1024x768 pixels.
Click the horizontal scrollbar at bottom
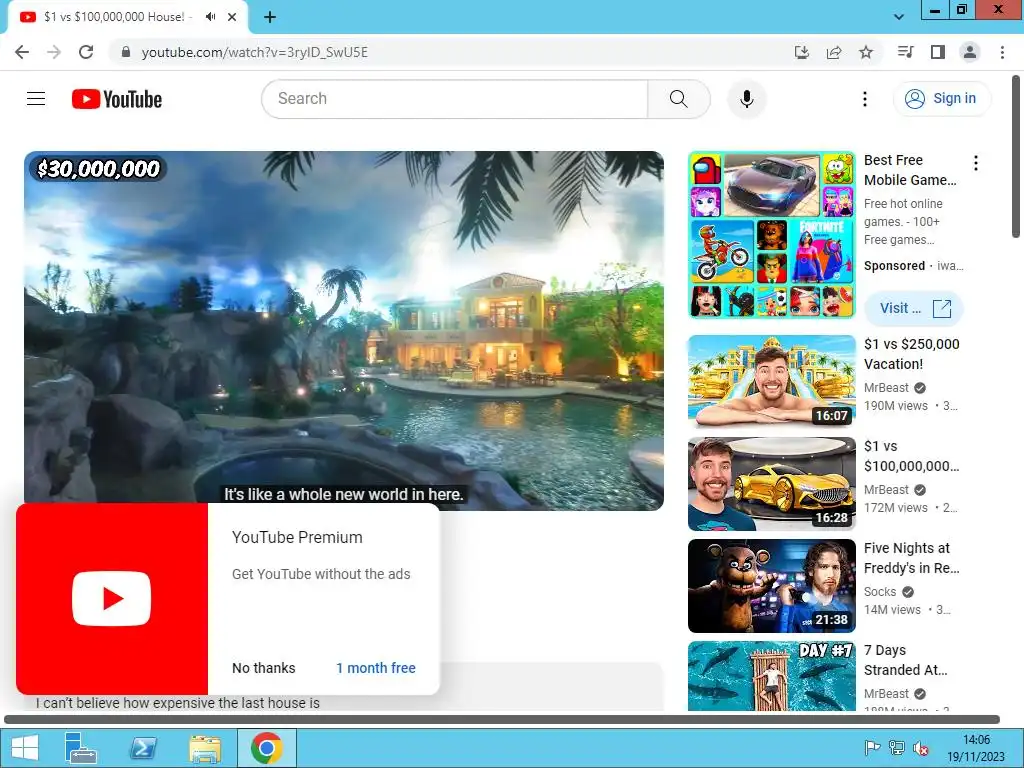point(502,719)
